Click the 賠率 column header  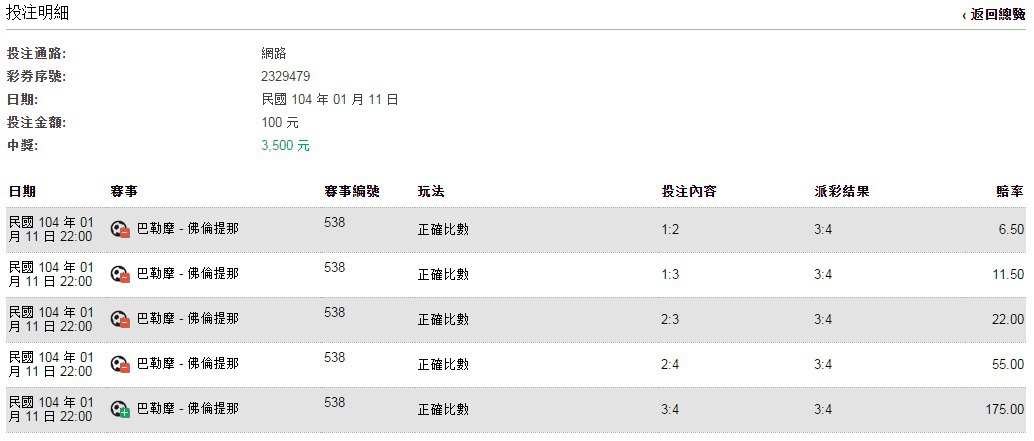(x=1010, y=191)
